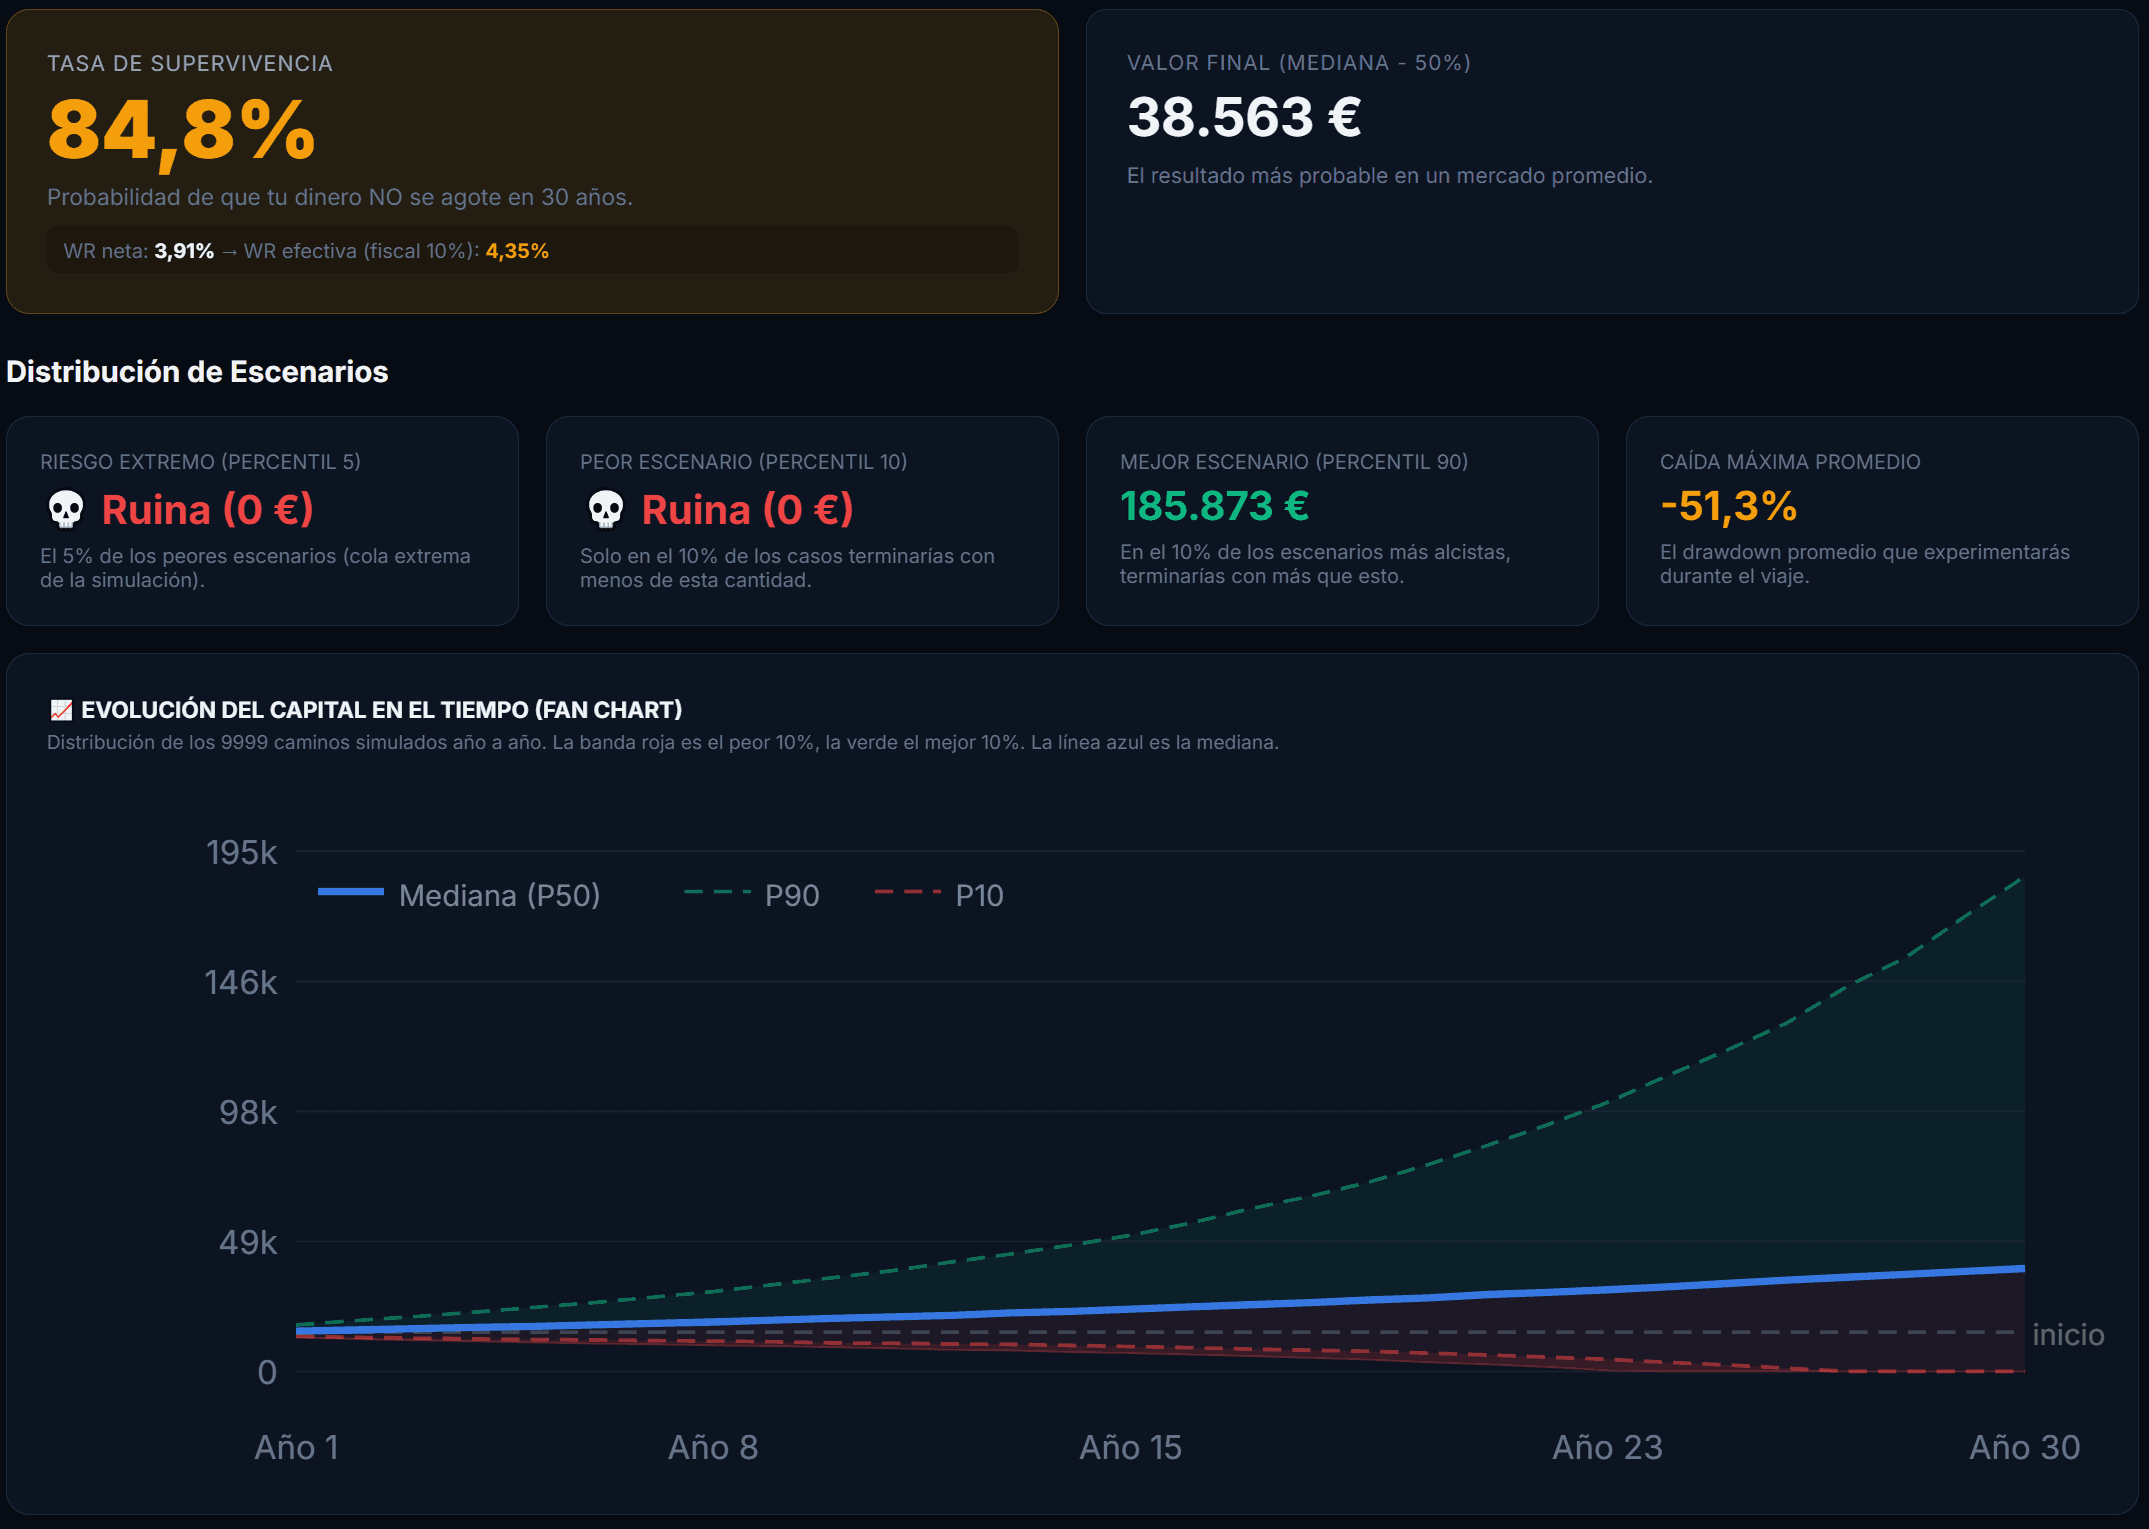Click the Caída Máxima Promedio label

(1790, 462)
